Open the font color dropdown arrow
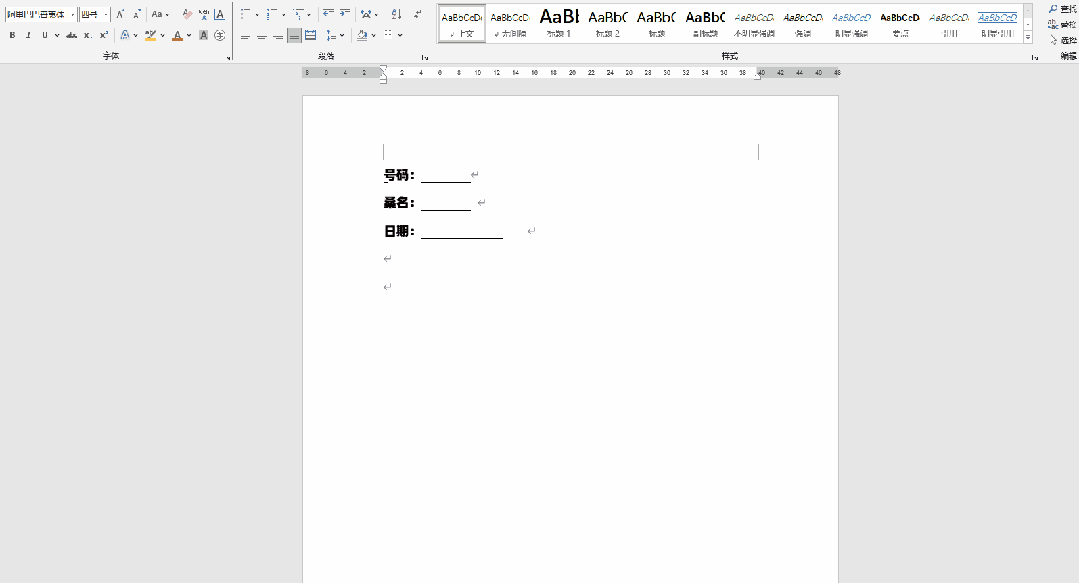Image resolution: width=1079 pixels, height=583 pixels. coord(190,36)
